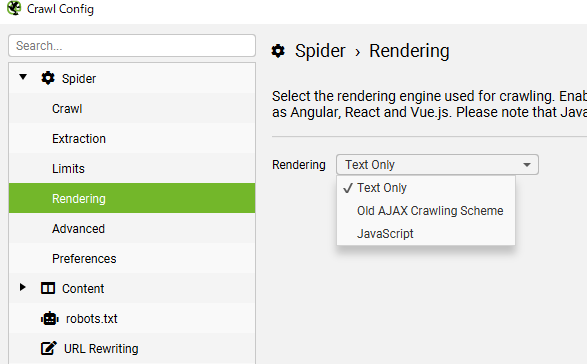Click the Screaming Frog app logo icon
The image size is (587, 364).
click(14, 8)
